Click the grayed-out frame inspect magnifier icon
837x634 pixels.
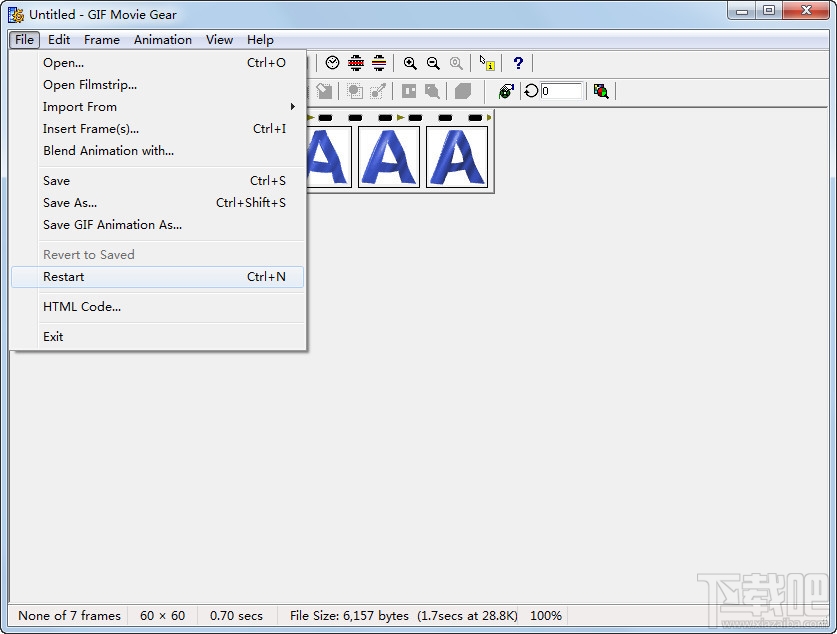coord(432,91)
